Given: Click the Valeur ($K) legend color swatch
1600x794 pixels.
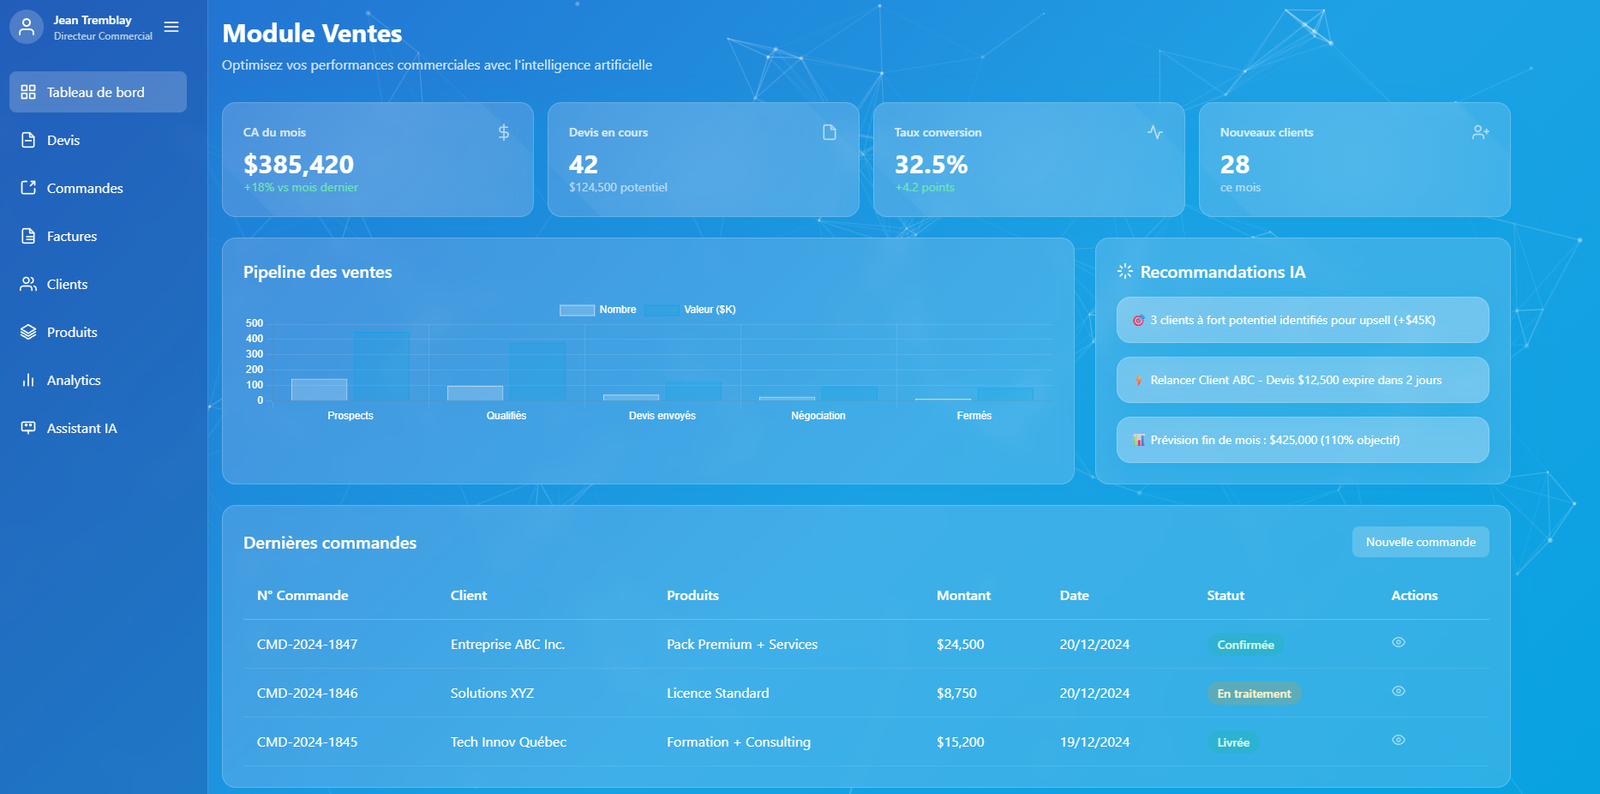Looking at the screenshot, I should (x=662, y=310).
